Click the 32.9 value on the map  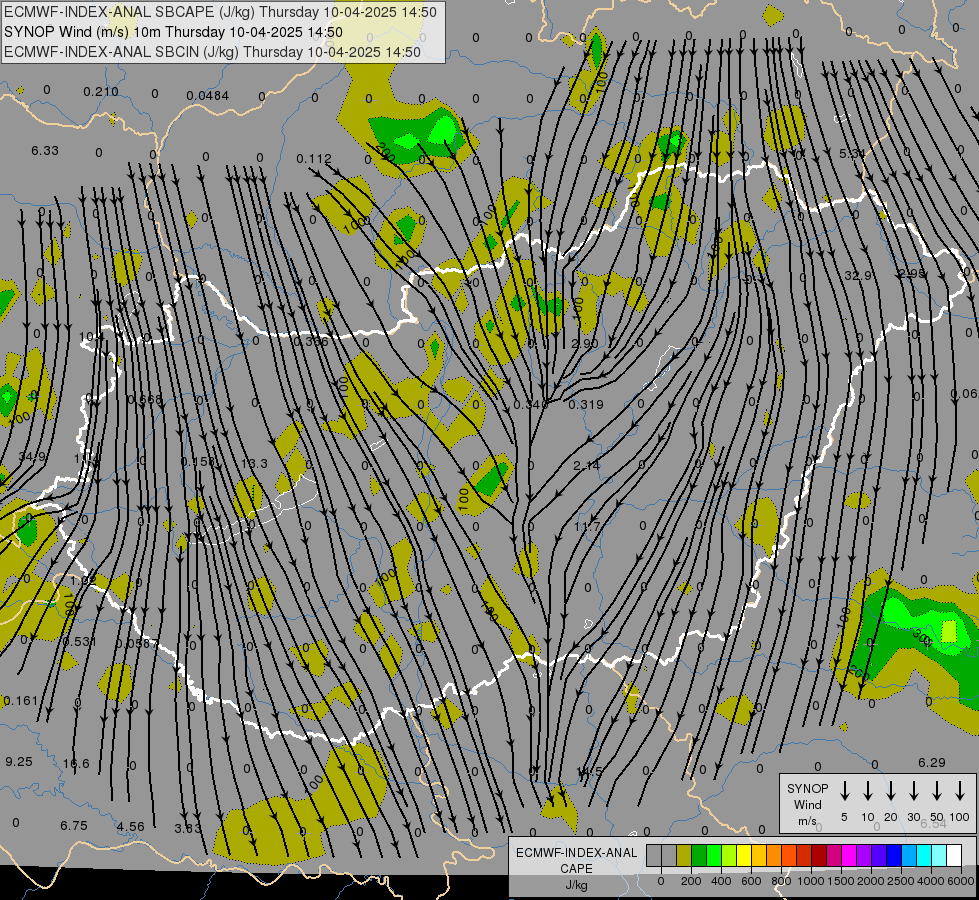tap(858, 275)
